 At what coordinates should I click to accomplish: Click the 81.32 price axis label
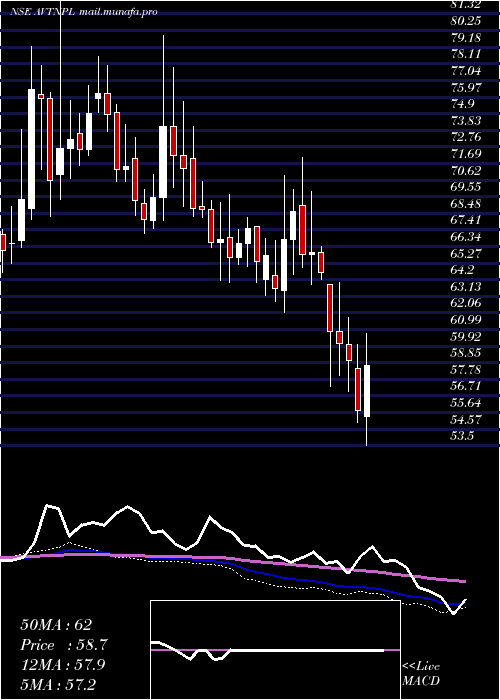coord(466,4)
